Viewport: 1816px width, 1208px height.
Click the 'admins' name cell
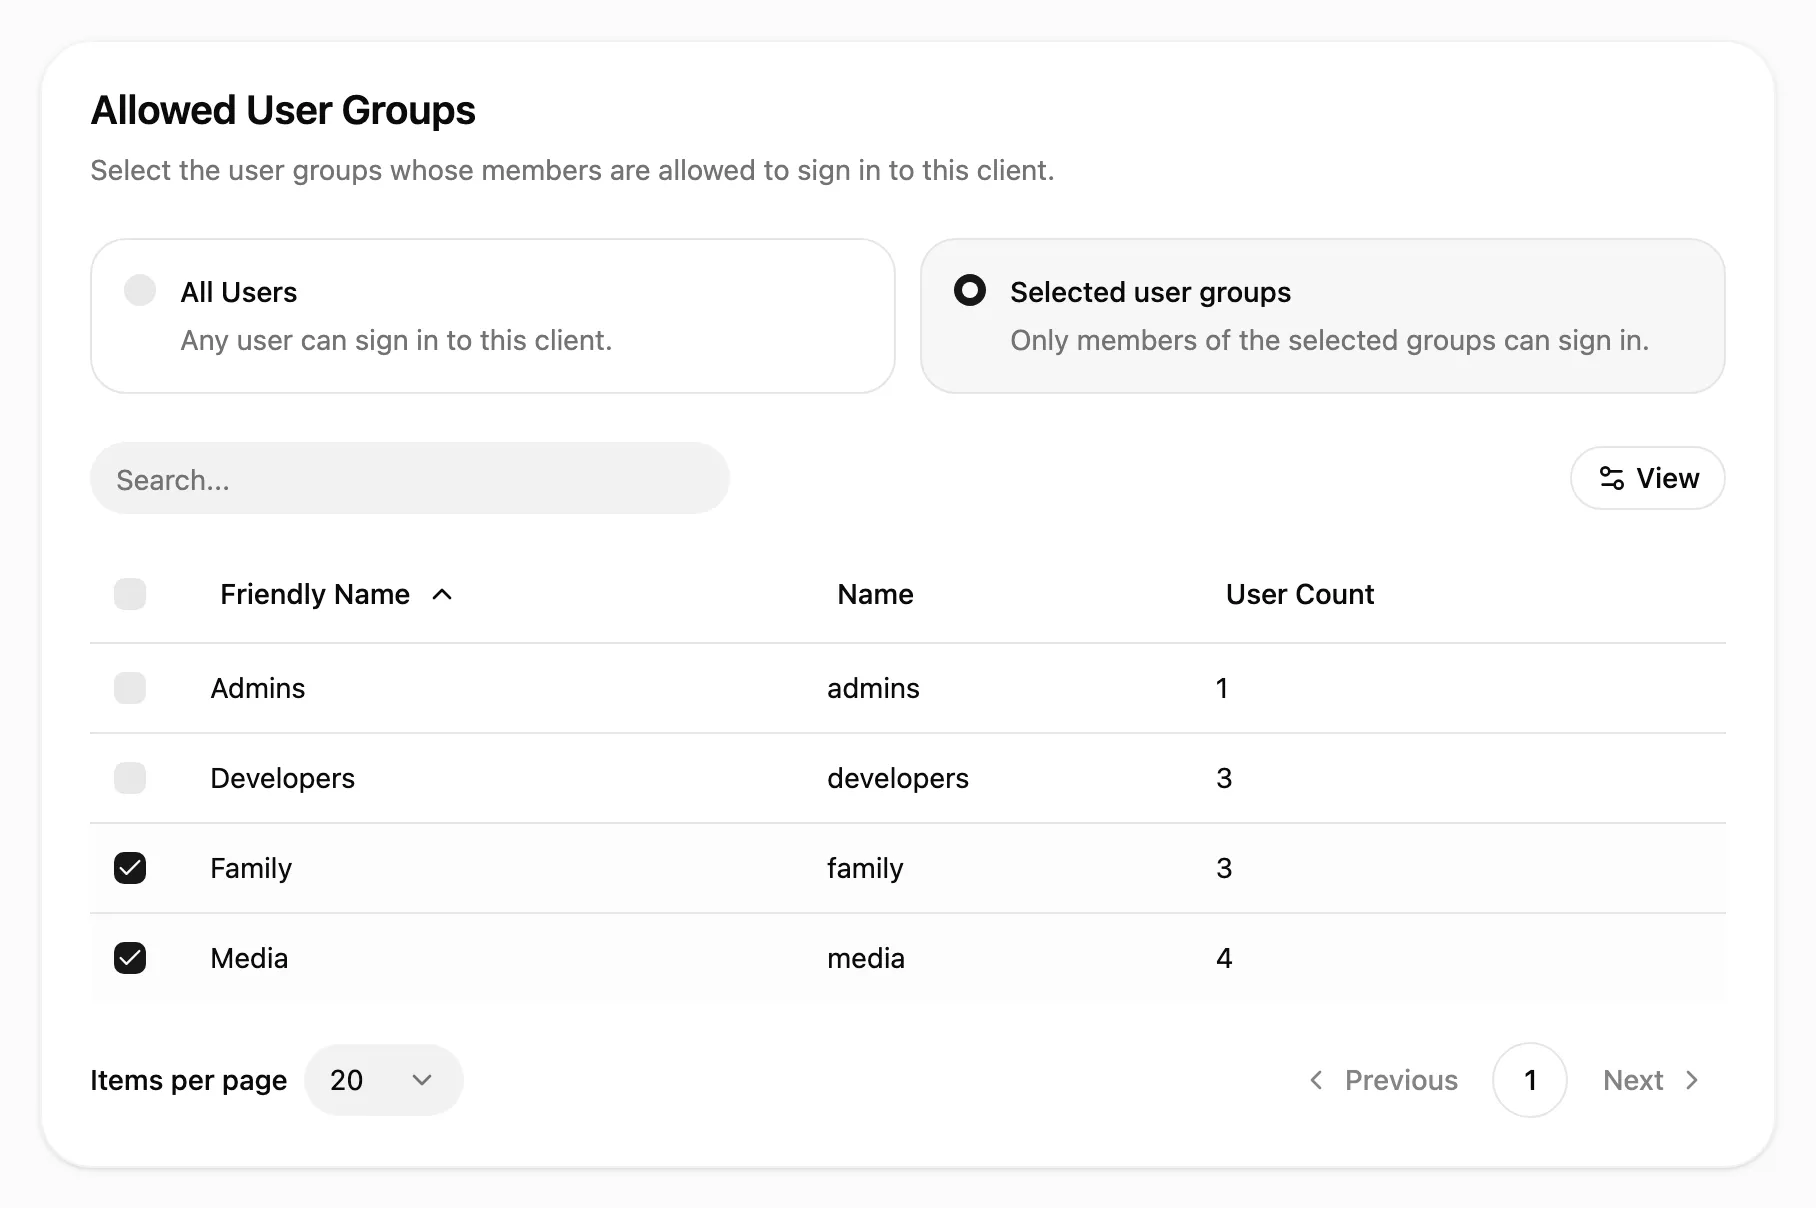tap(873, 688)
